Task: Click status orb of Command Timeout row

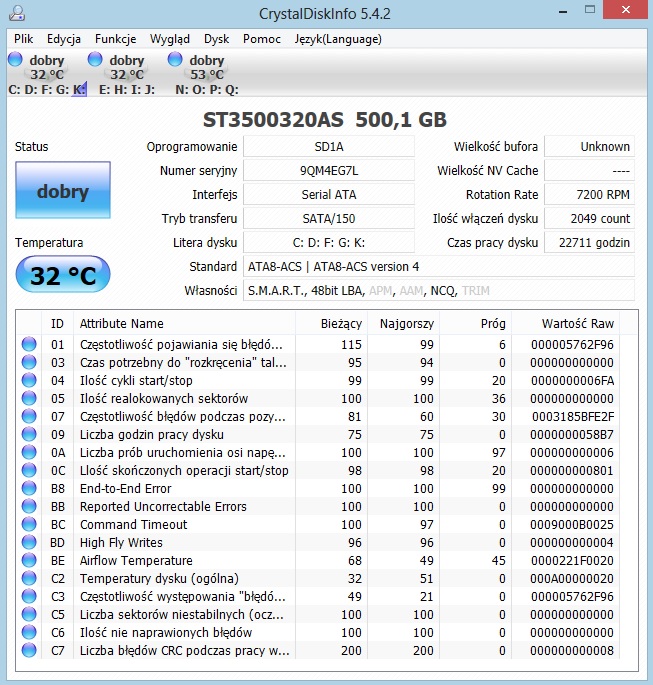Action: point(29,524)
